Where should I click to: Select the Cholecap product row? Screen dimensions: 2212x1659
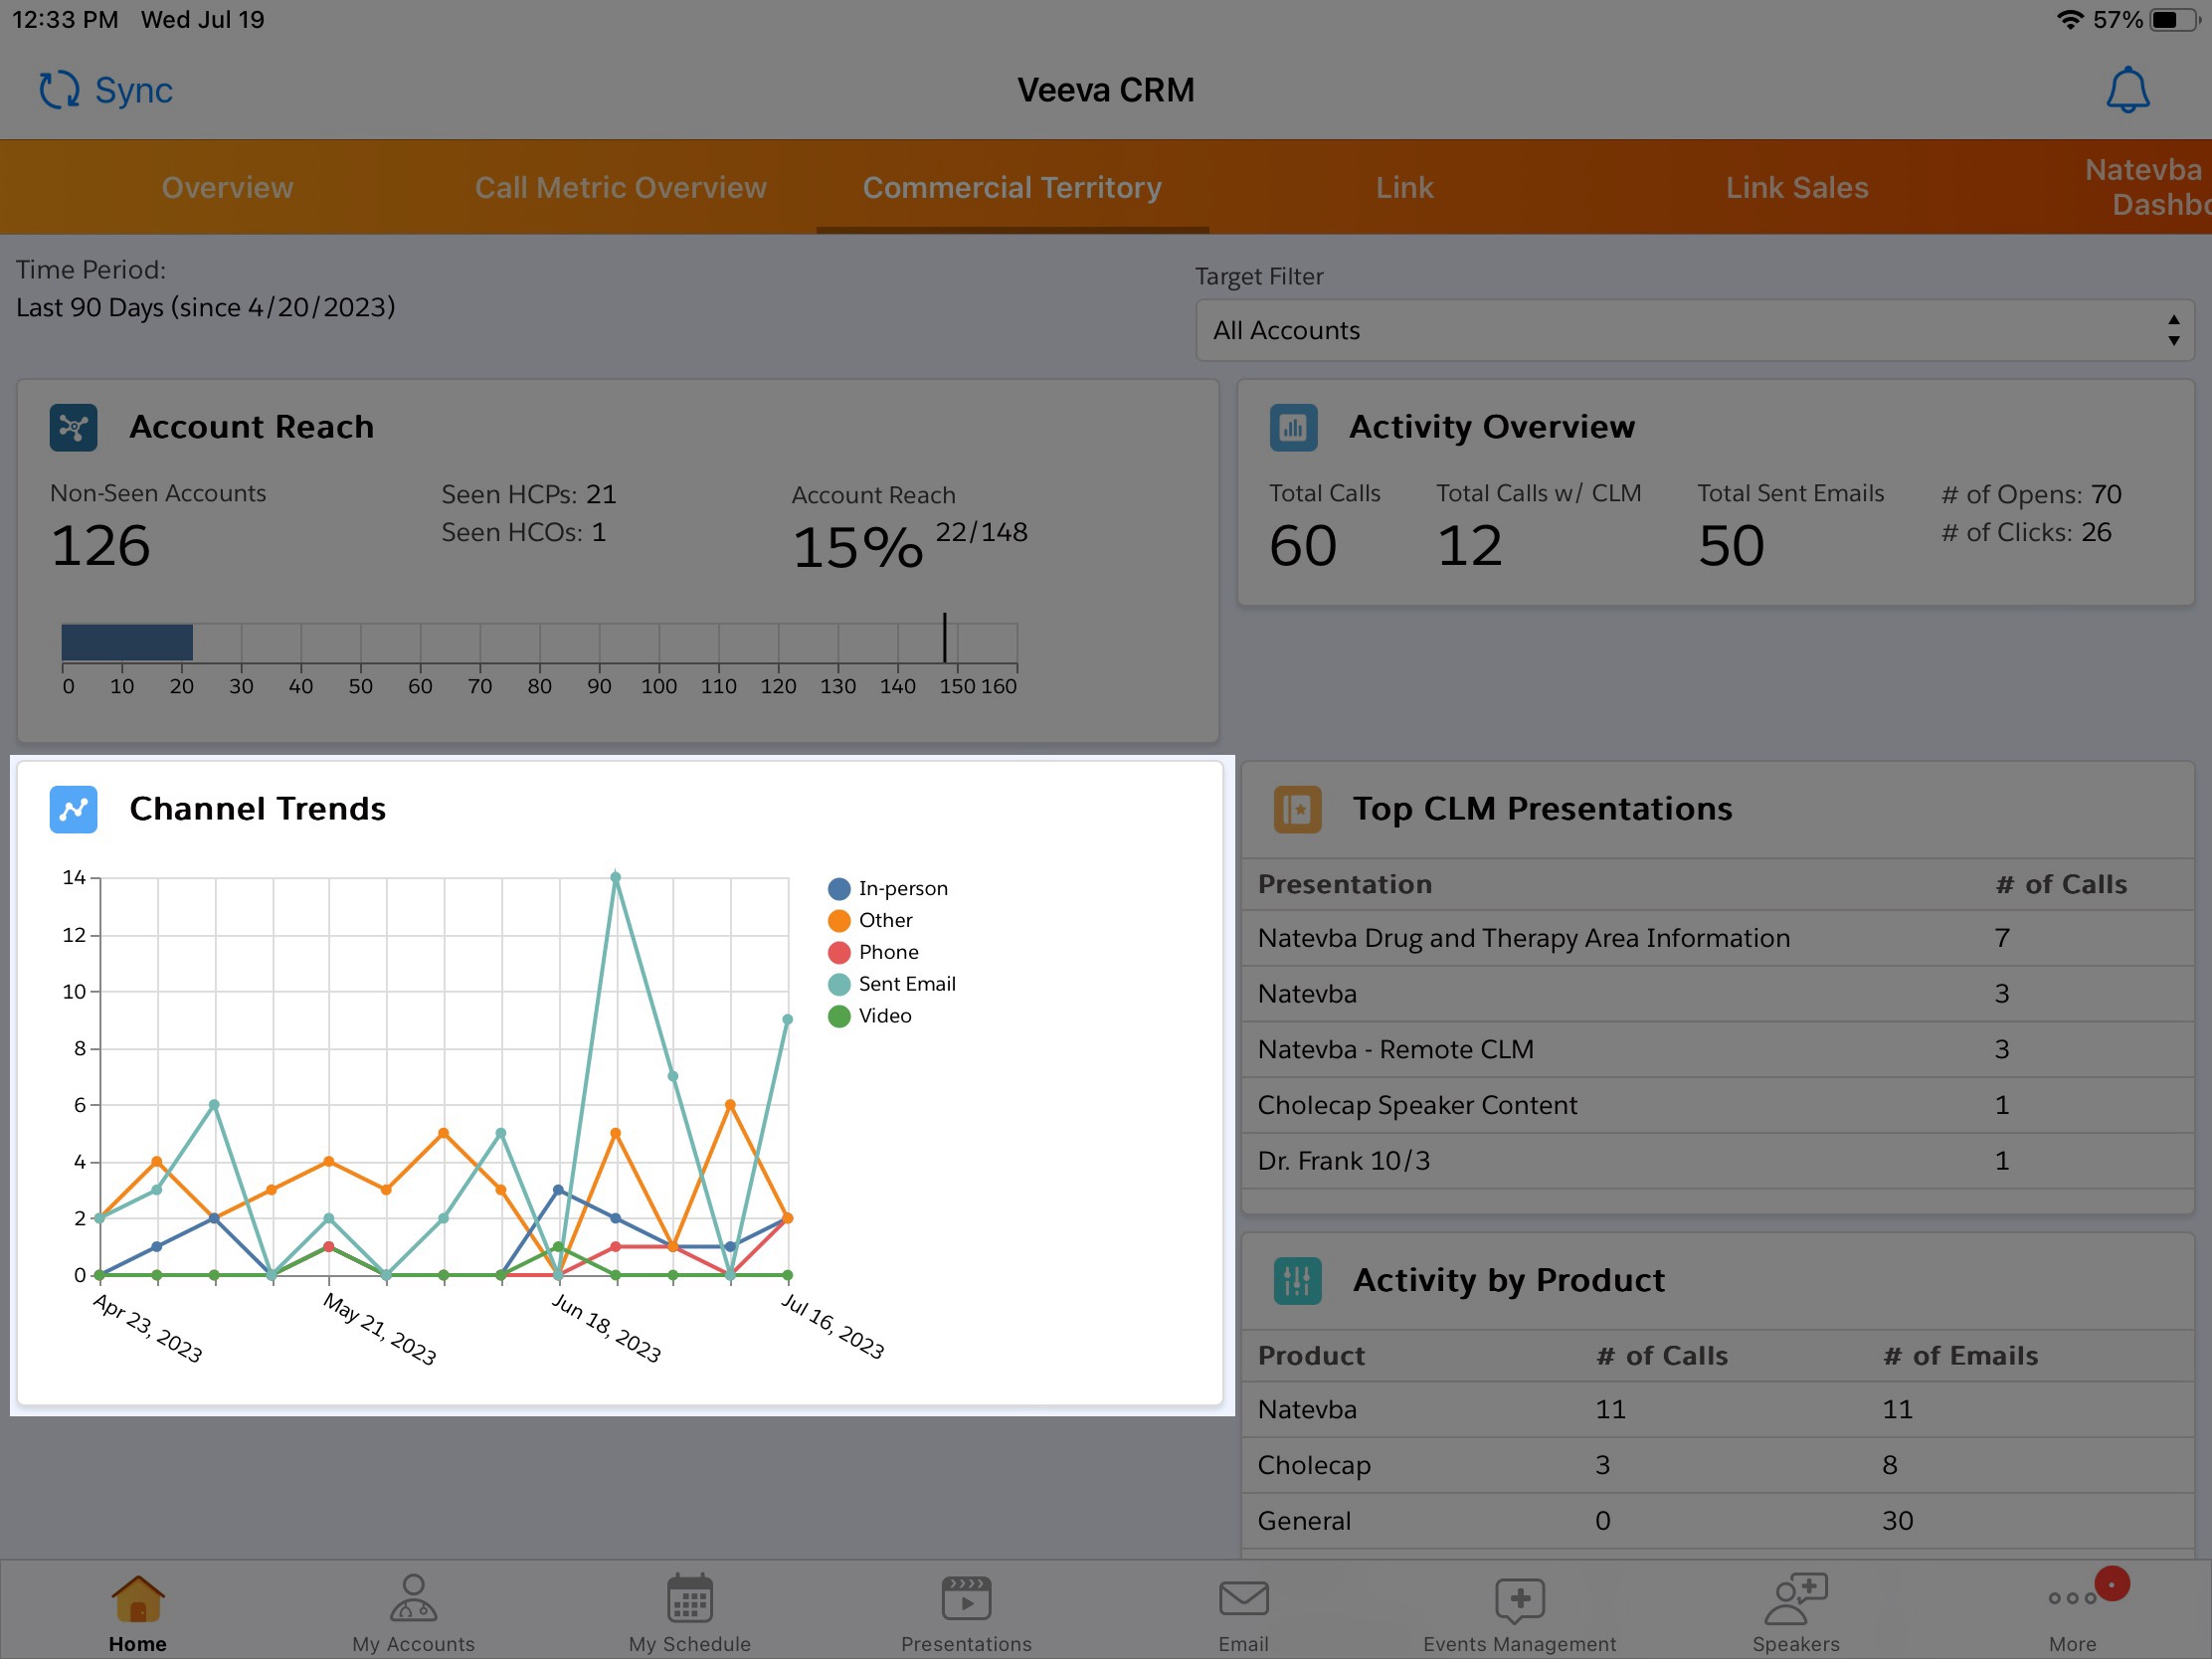[1314, 1465]
